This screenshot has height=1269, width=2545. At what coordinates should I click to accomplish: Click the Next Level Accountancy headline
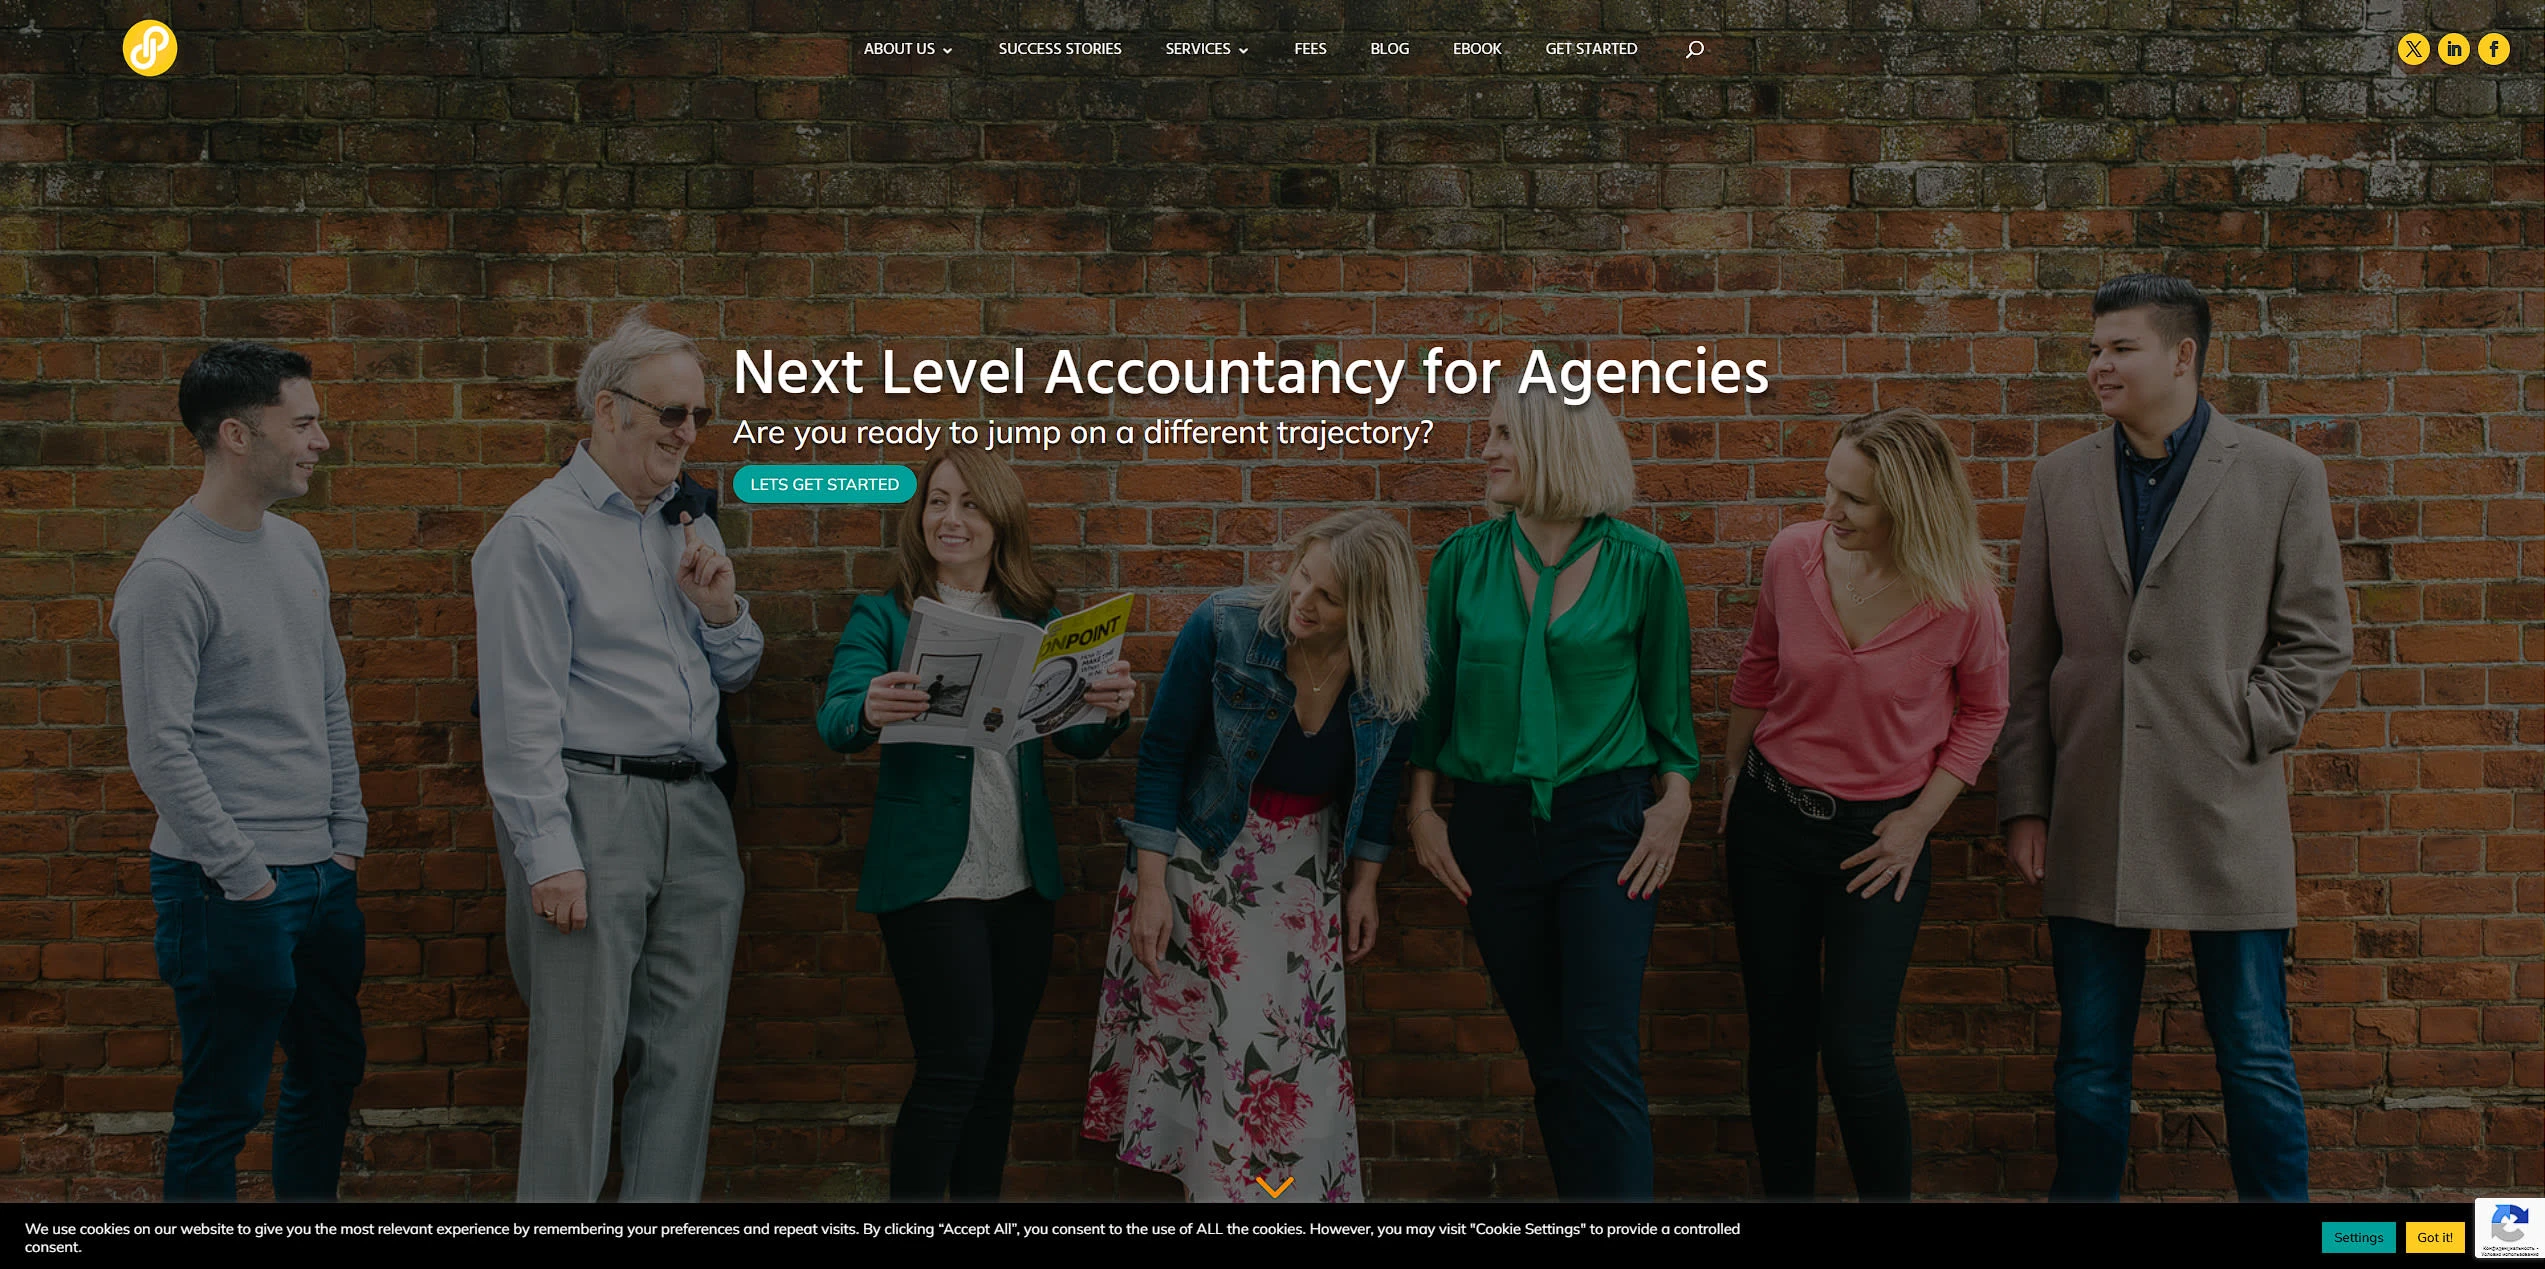[1251, 372]
